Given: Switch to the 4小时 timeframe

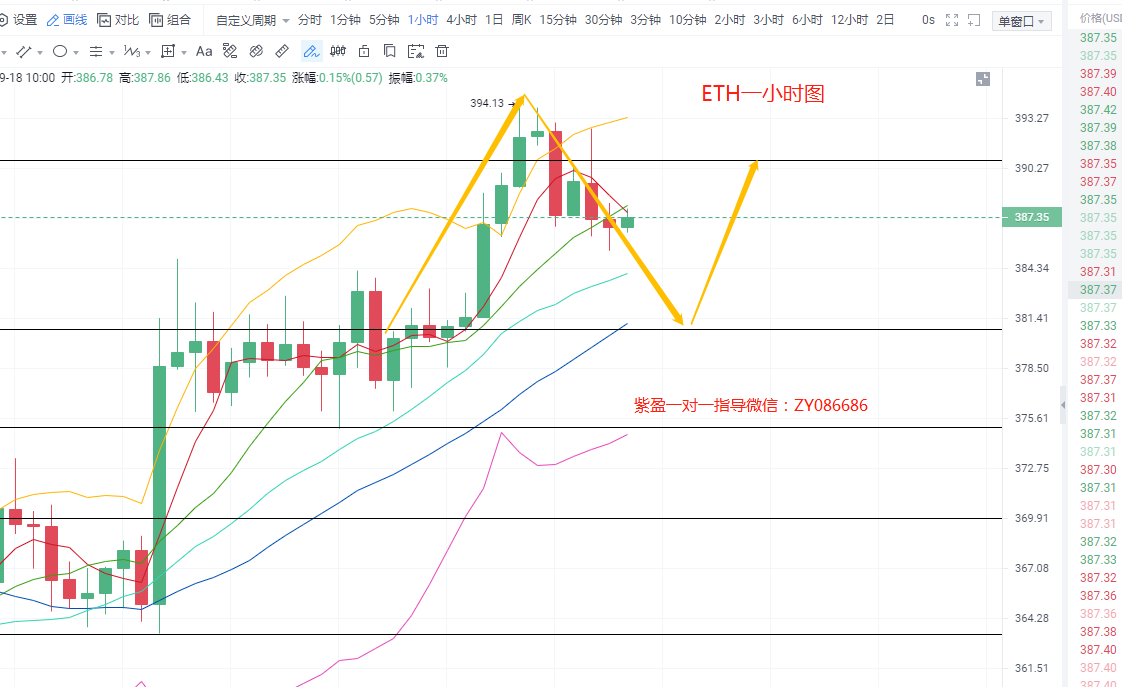Looking at the screenshot, I should [461, 20].
